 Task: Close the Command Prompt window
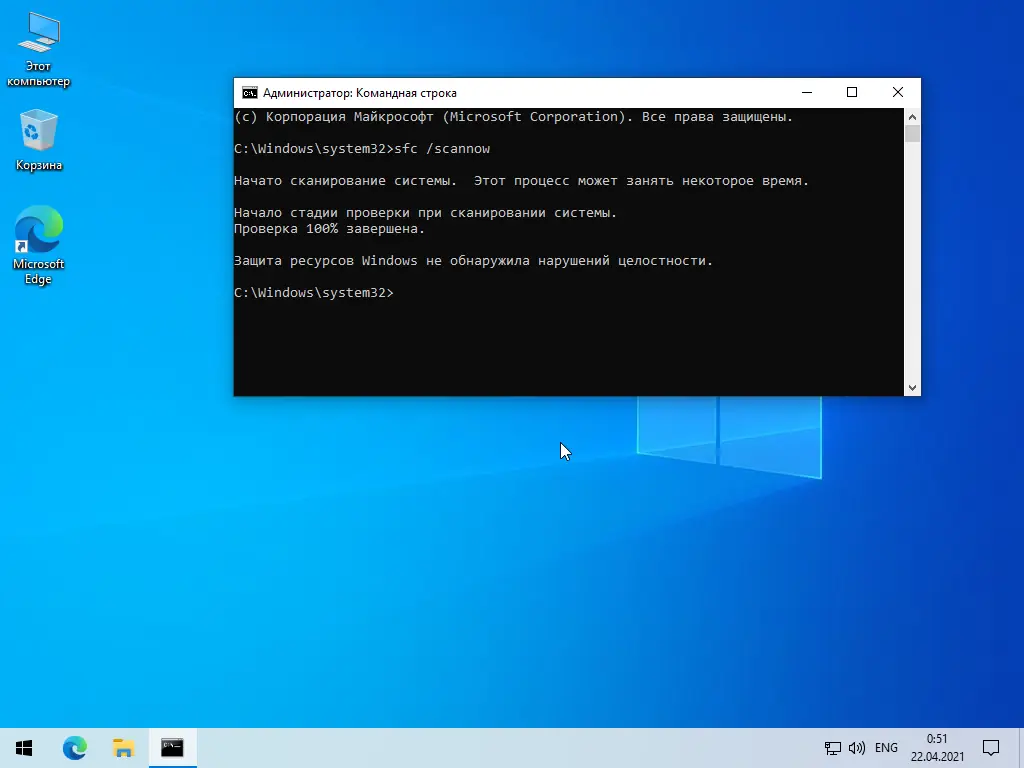(x=898, y=93)
